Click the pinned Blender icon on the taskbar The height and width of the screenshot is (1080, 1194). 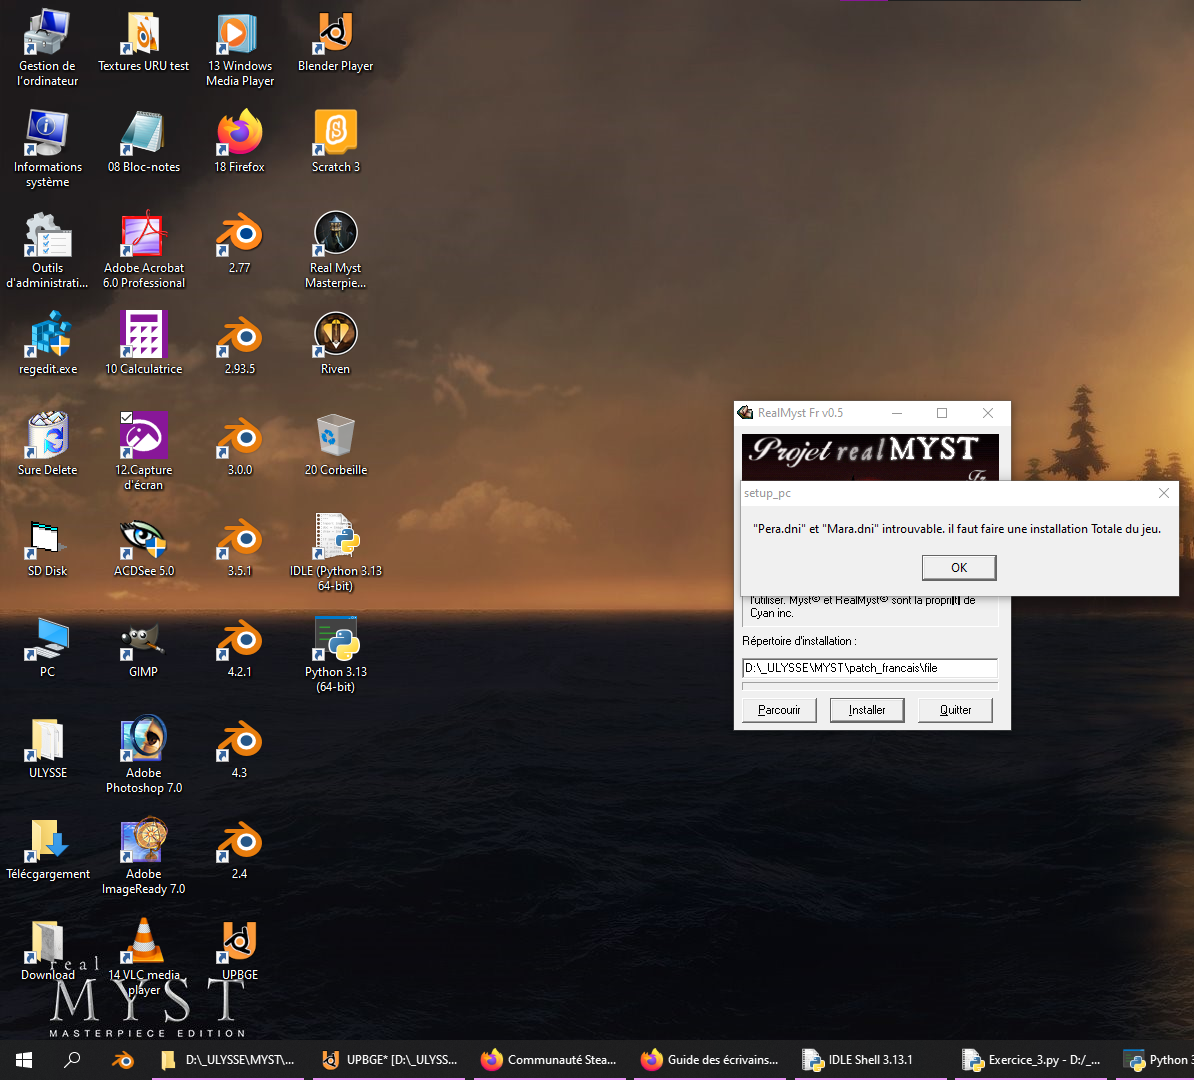click(123, 1059)
